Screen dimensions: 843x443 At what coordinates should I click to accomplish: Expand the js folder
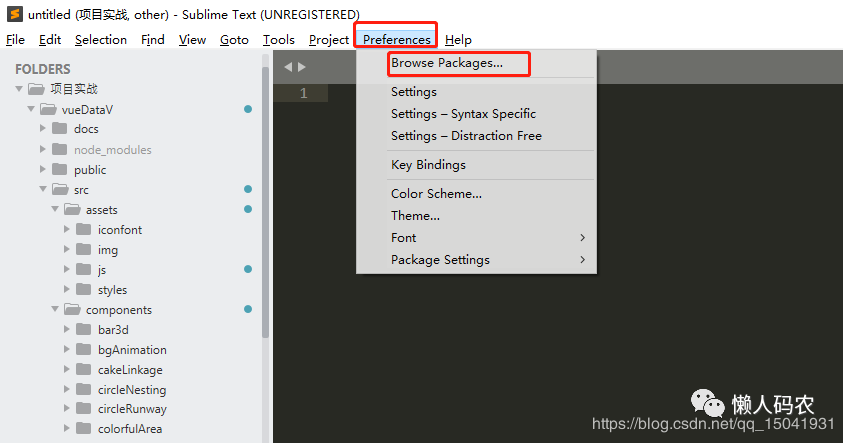67,269
